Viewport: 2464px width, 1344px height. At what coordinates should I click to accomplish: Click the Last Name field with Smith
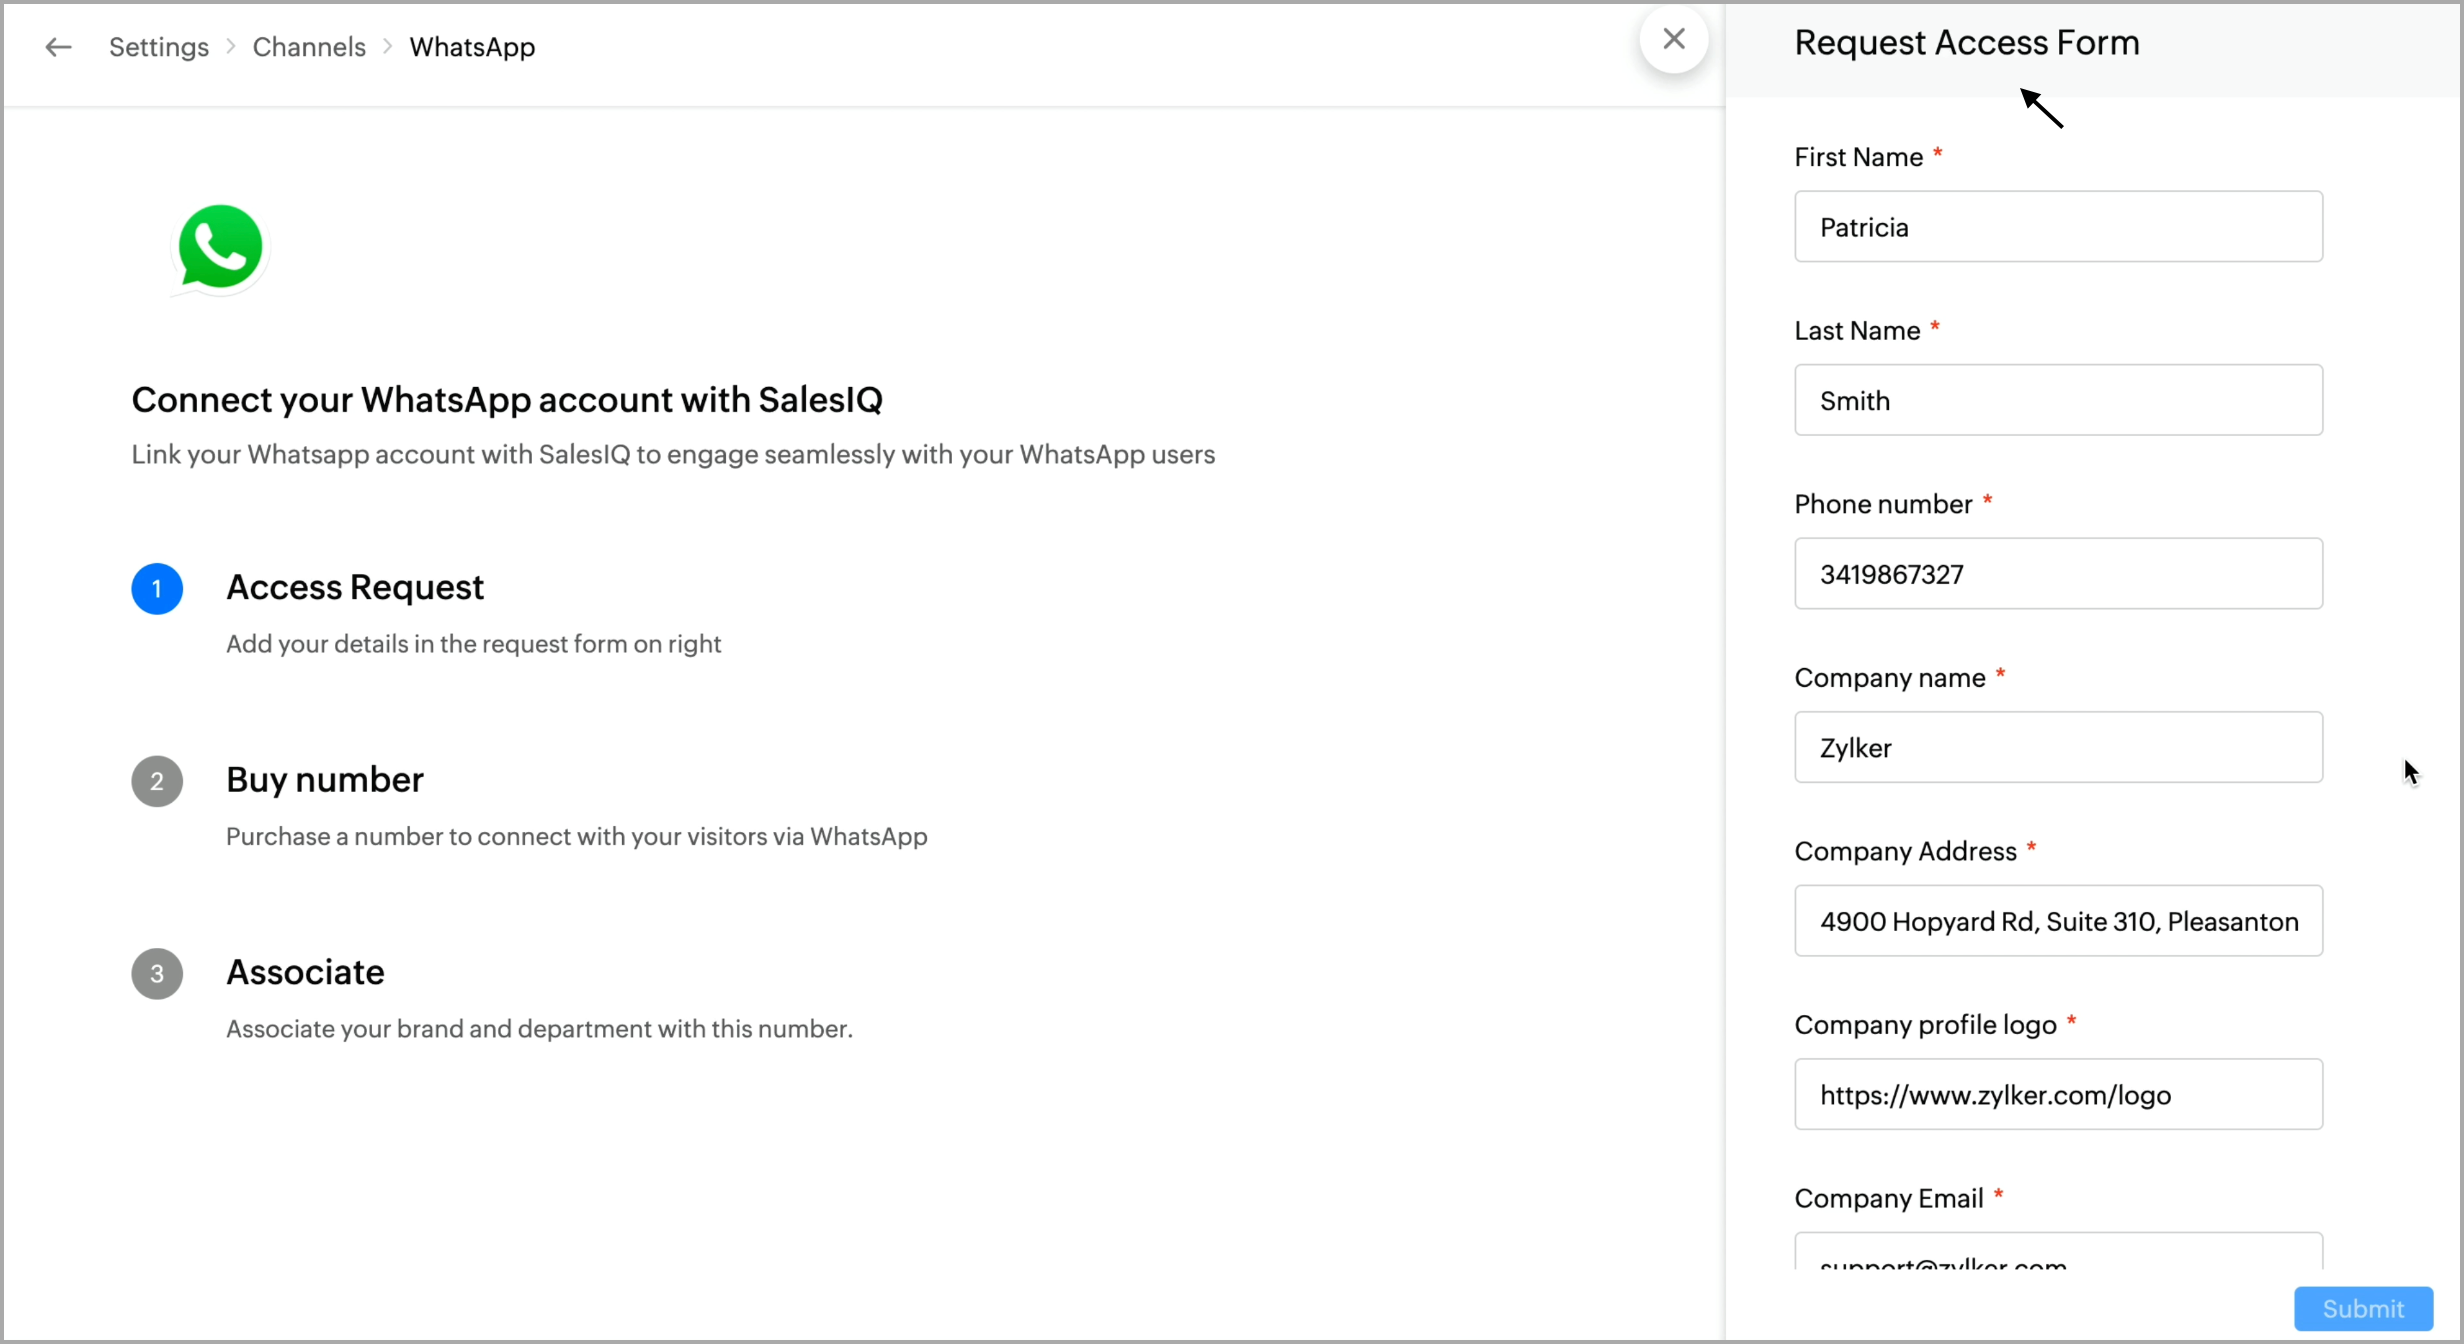click(2057, 400)
